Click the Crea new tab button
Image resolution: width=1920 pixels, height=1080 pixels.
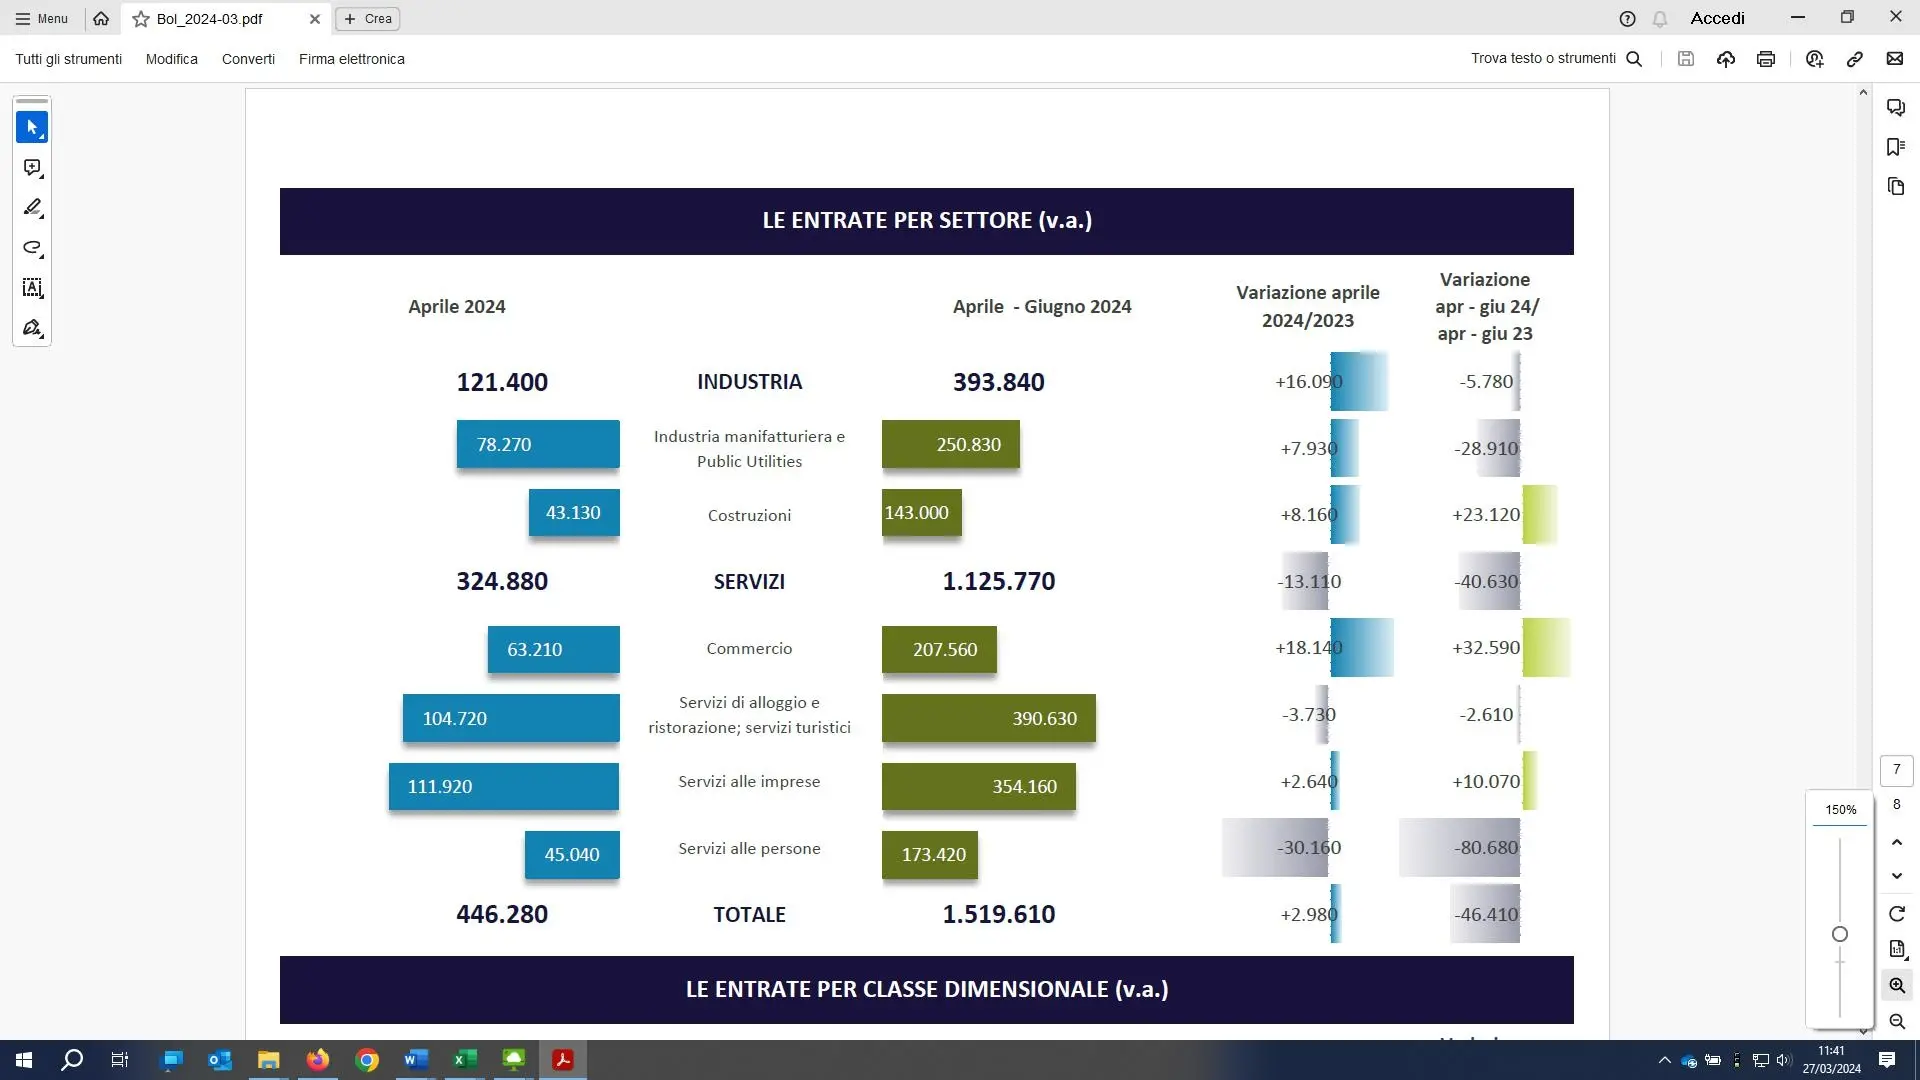368,19
